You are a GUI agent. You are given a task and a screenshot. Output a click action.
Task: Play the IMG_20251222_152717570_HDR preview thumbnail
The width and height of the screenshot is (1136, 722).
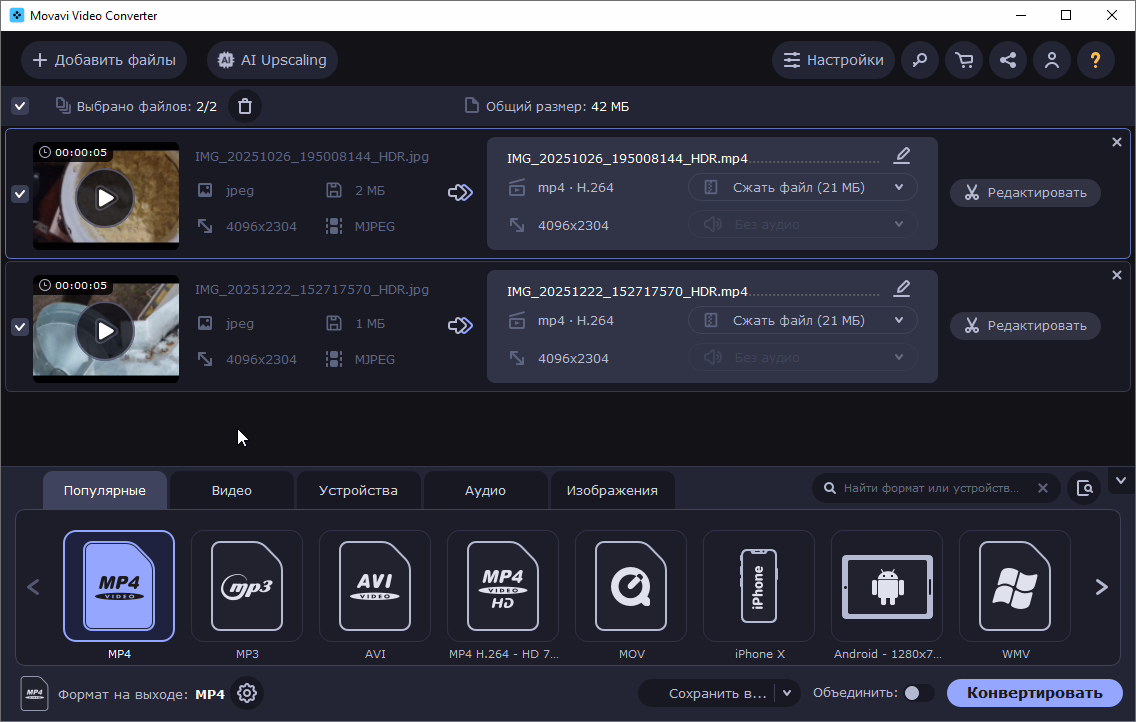[106, 331]
